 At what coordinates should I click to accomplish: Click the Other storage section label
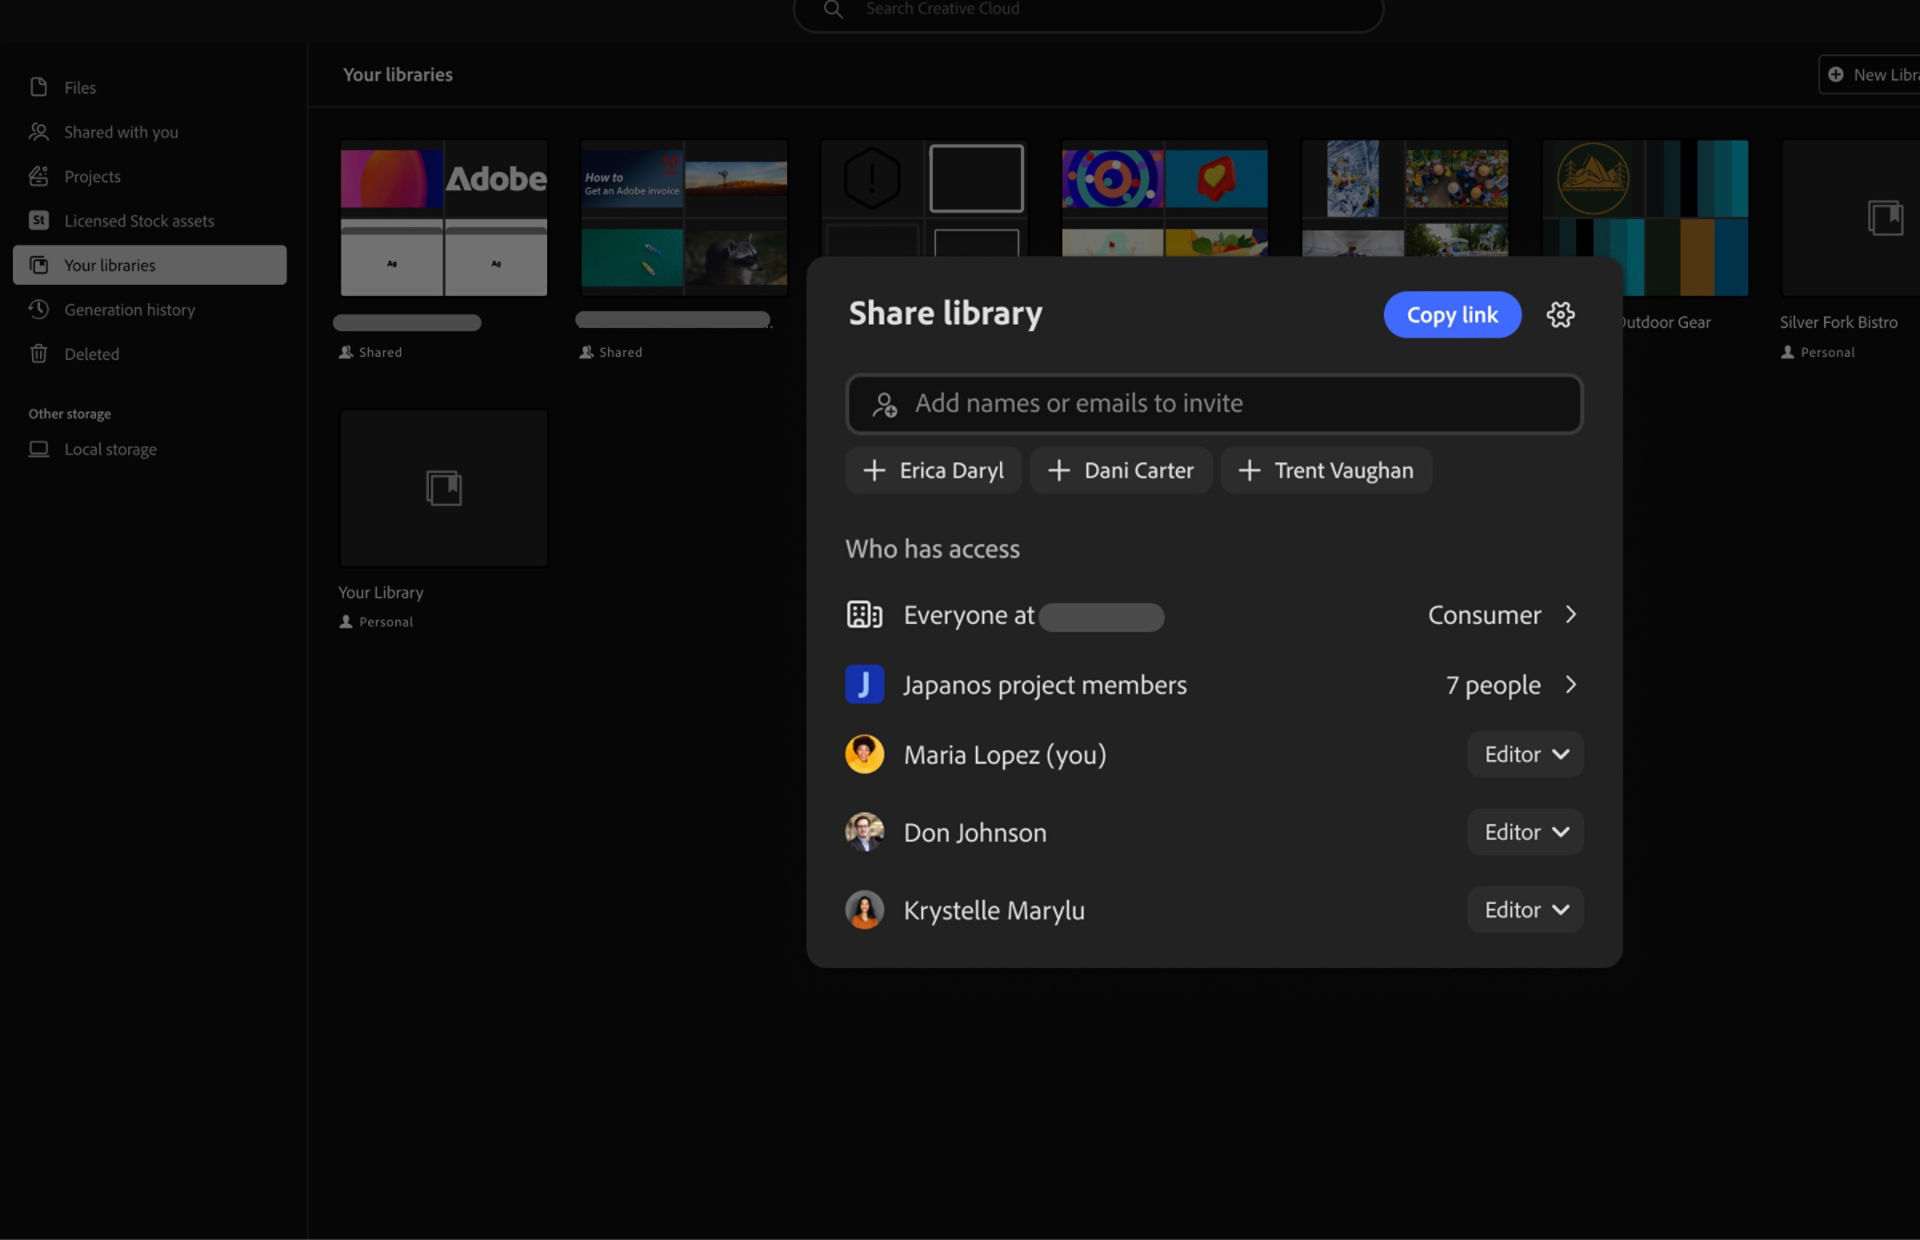click(x=70, y=414)
